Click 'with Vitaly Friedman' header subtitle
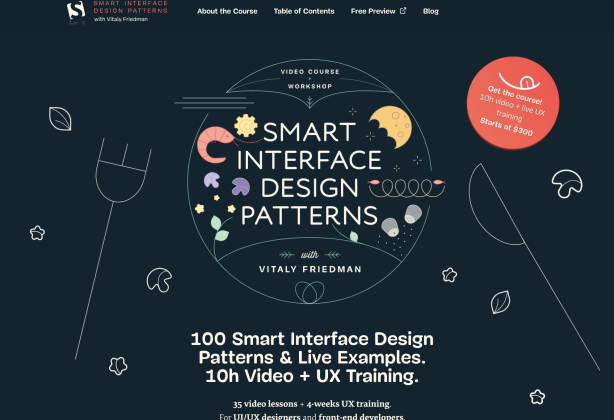Viewport: 614px width, 420px height. pos(121,19)
